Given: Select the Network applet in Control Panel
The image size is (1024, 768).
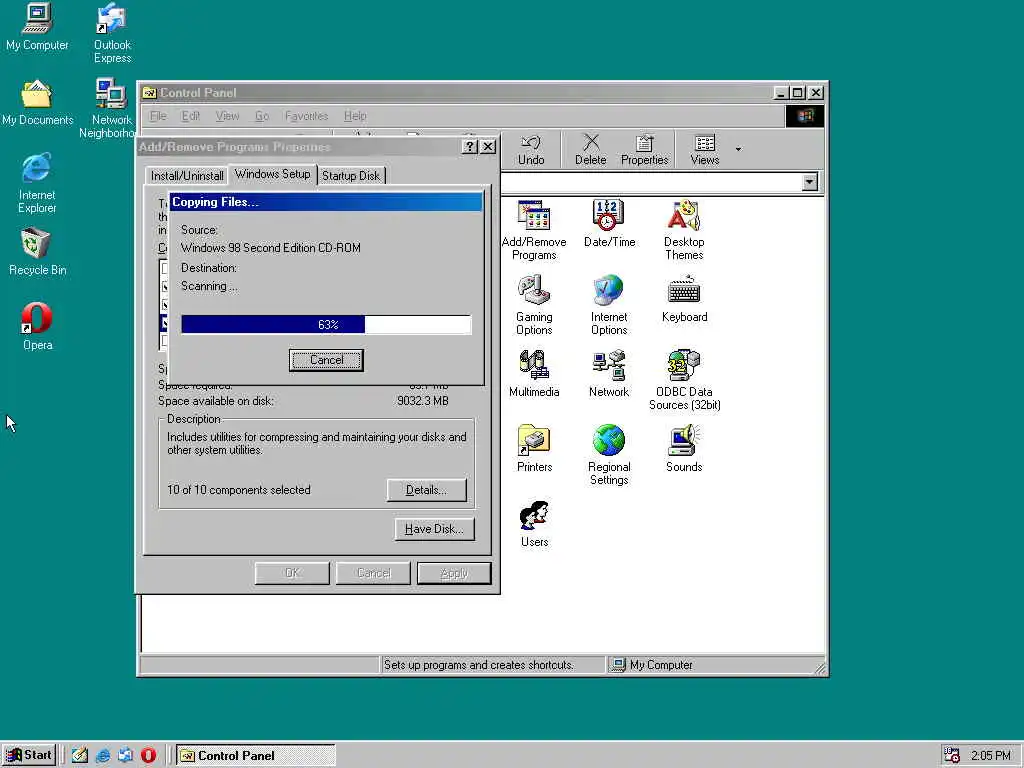Looking at the screenshot, I should pyautogui.click(x=609, y=374).
